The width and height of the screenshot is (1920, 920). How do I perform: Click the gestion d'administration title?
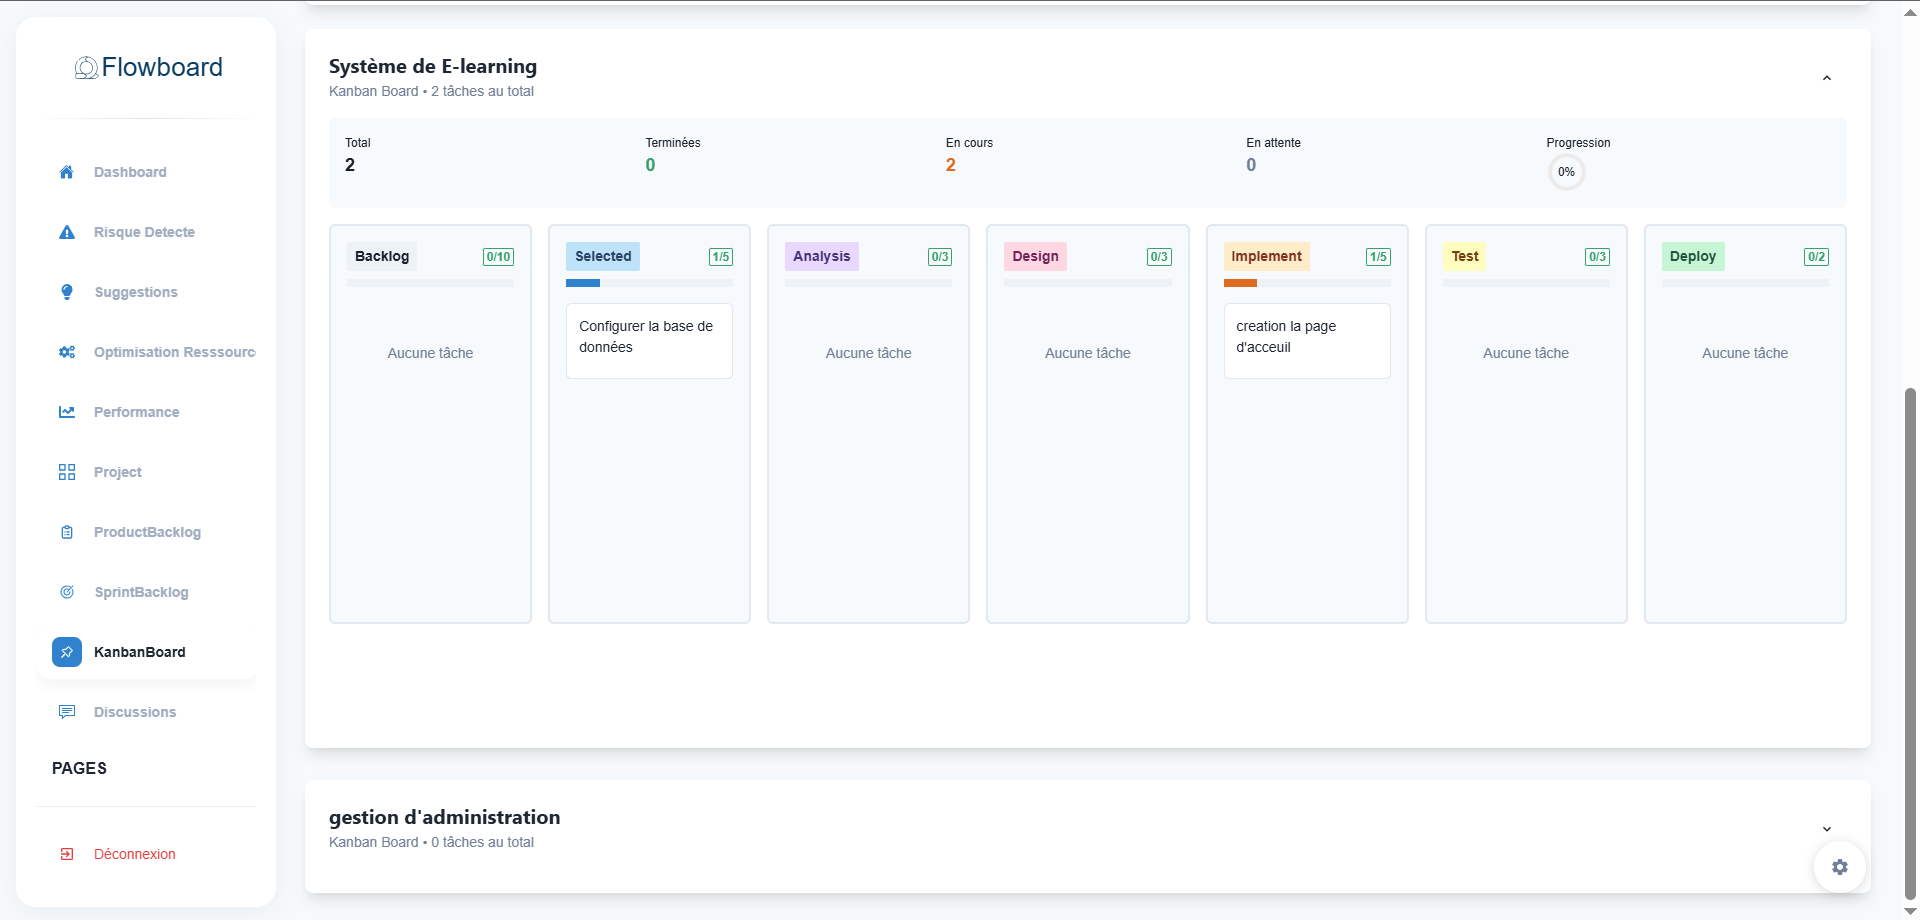(x=444, y=817)
